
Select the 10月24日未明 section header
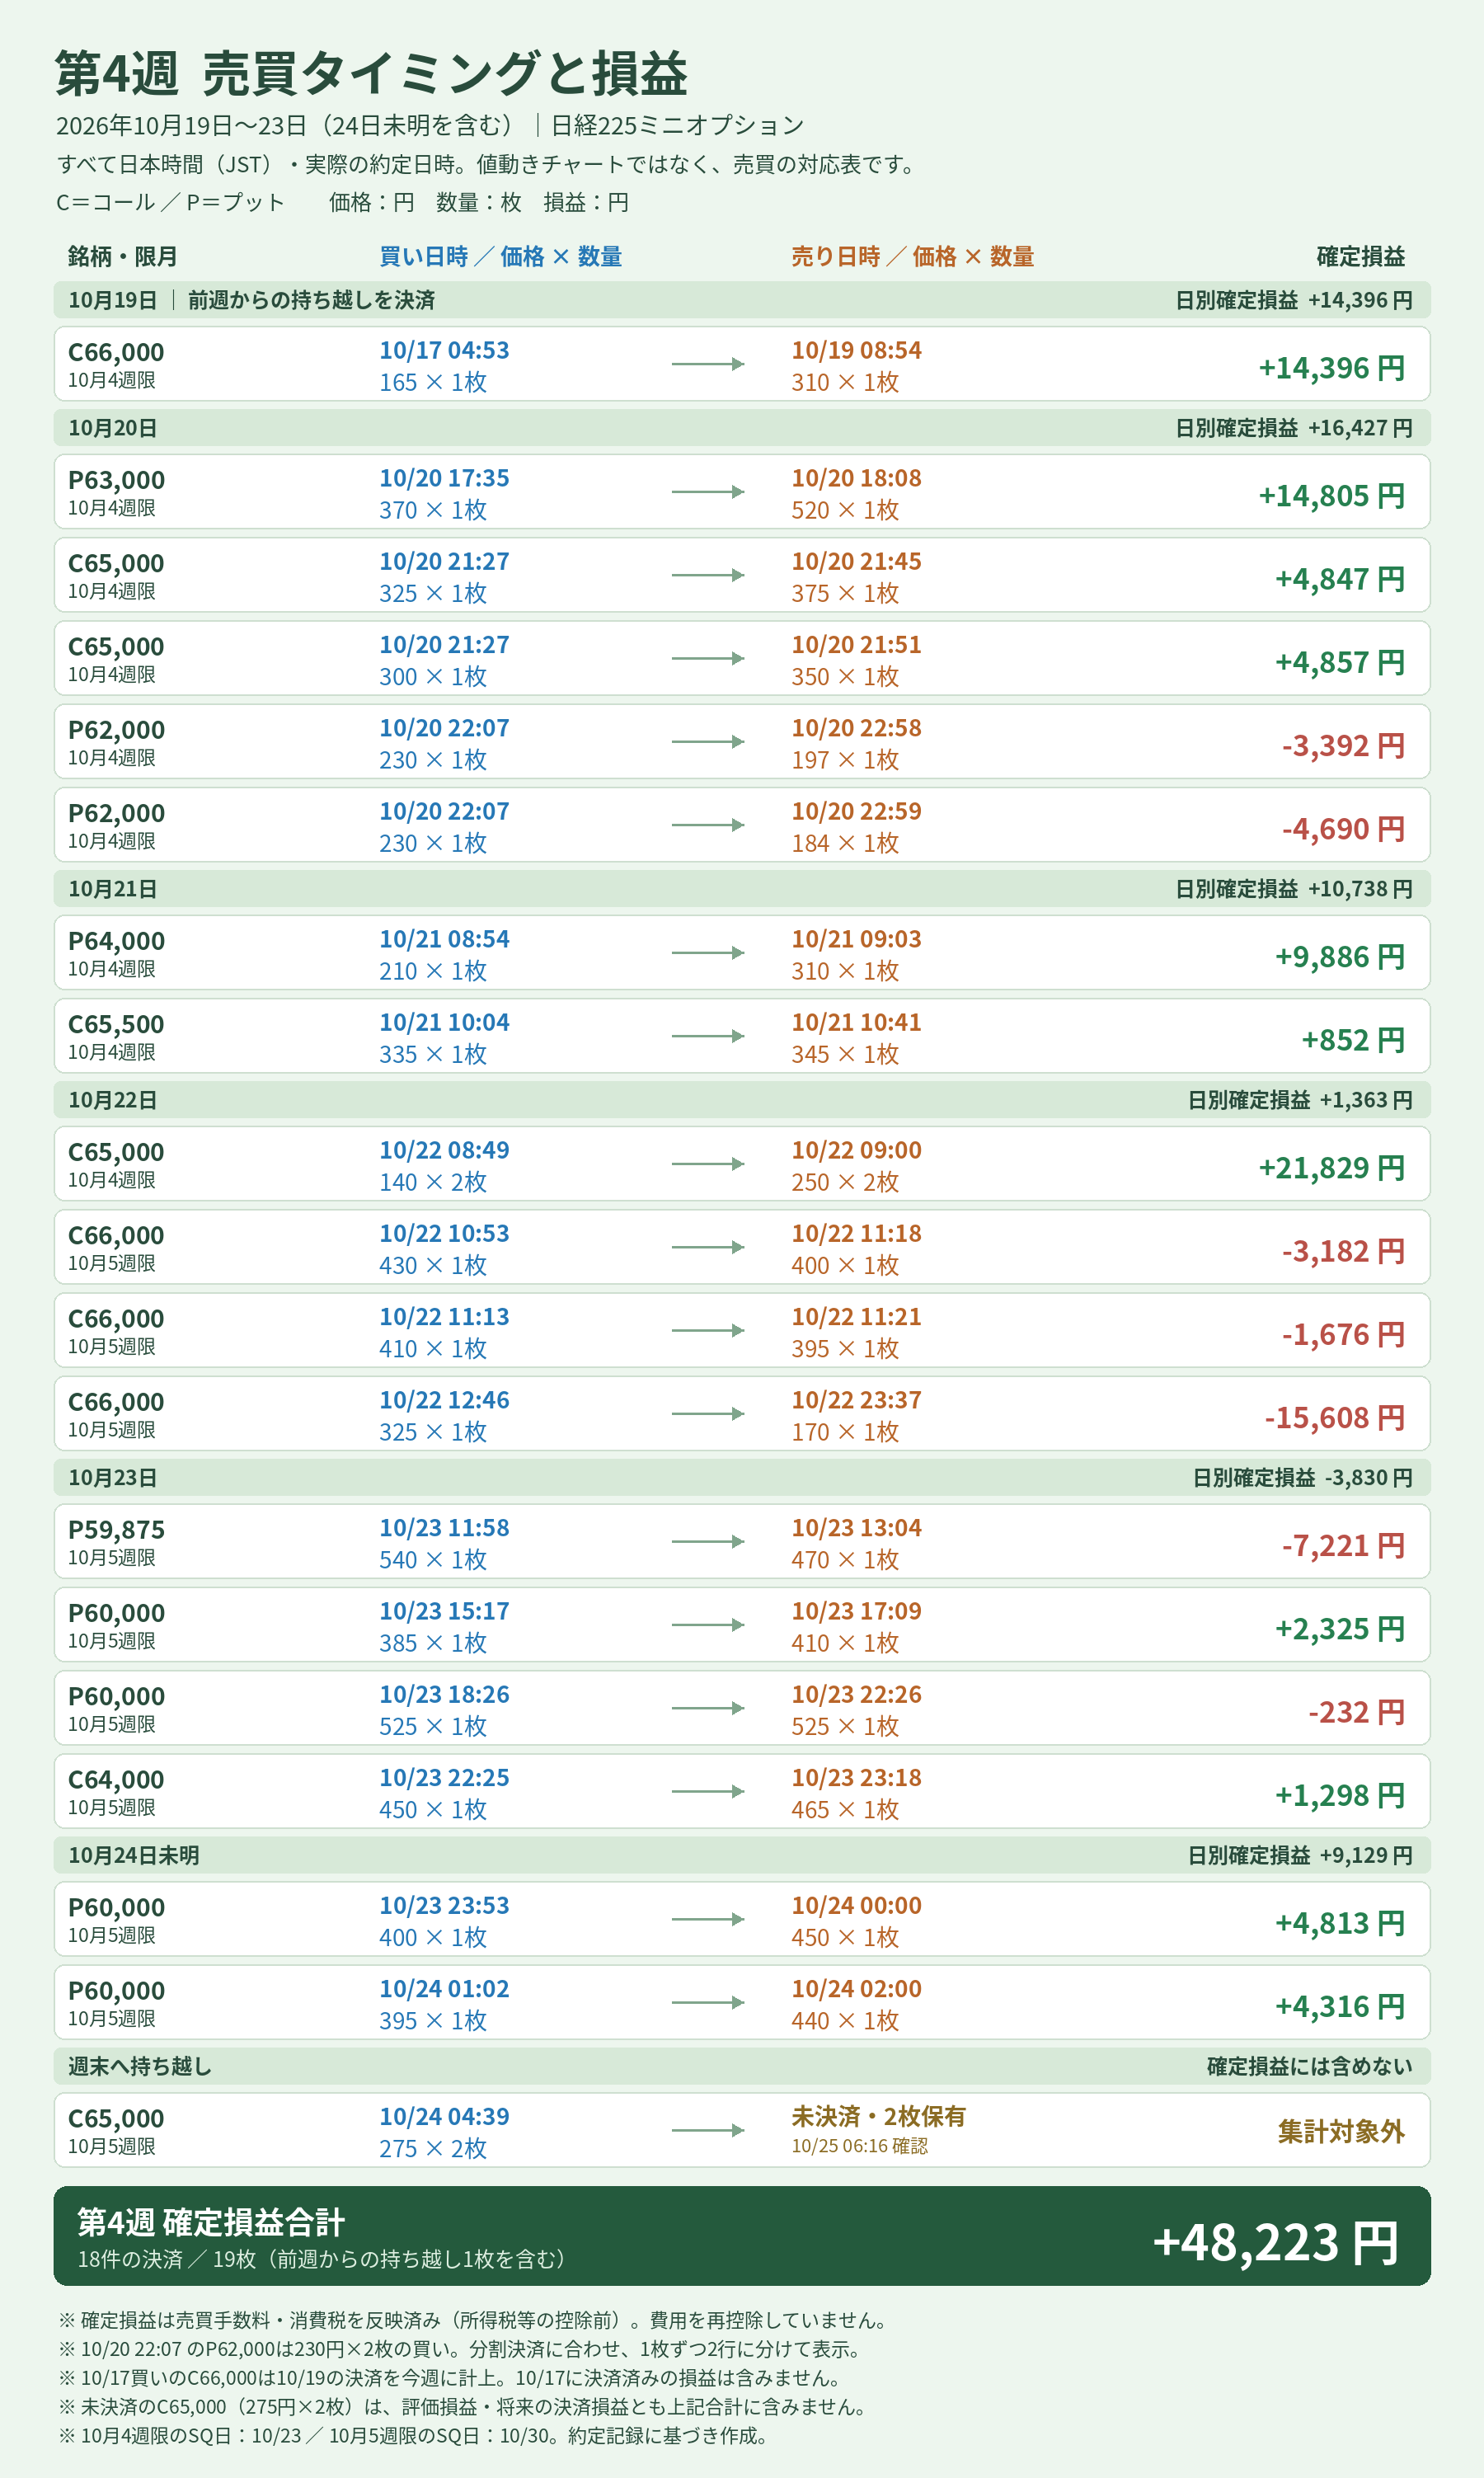tap(742, 1855)
